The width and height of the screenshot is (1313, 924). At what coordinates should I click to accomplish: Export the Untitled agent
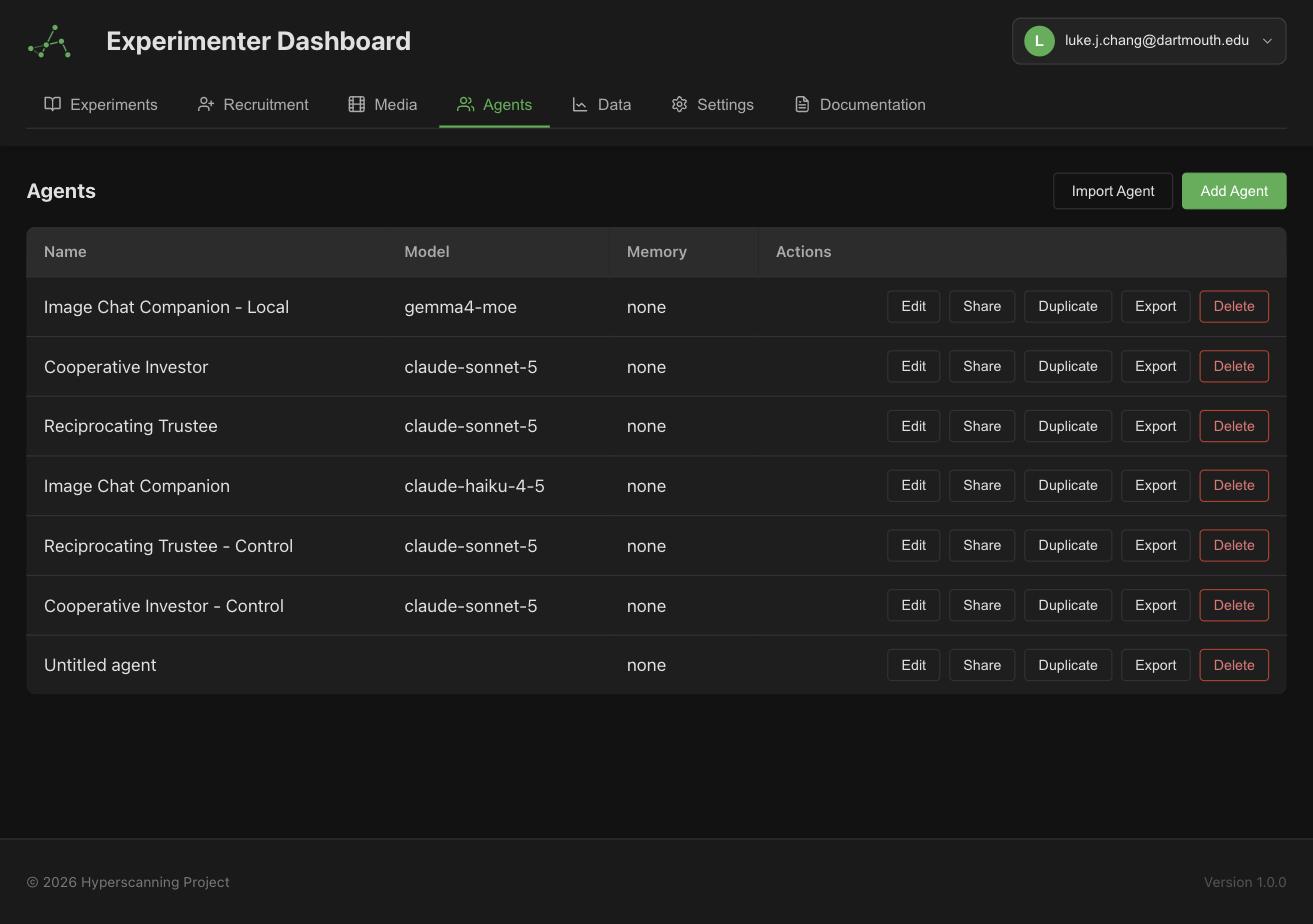pyautogui.click(x=1155, y=665)
